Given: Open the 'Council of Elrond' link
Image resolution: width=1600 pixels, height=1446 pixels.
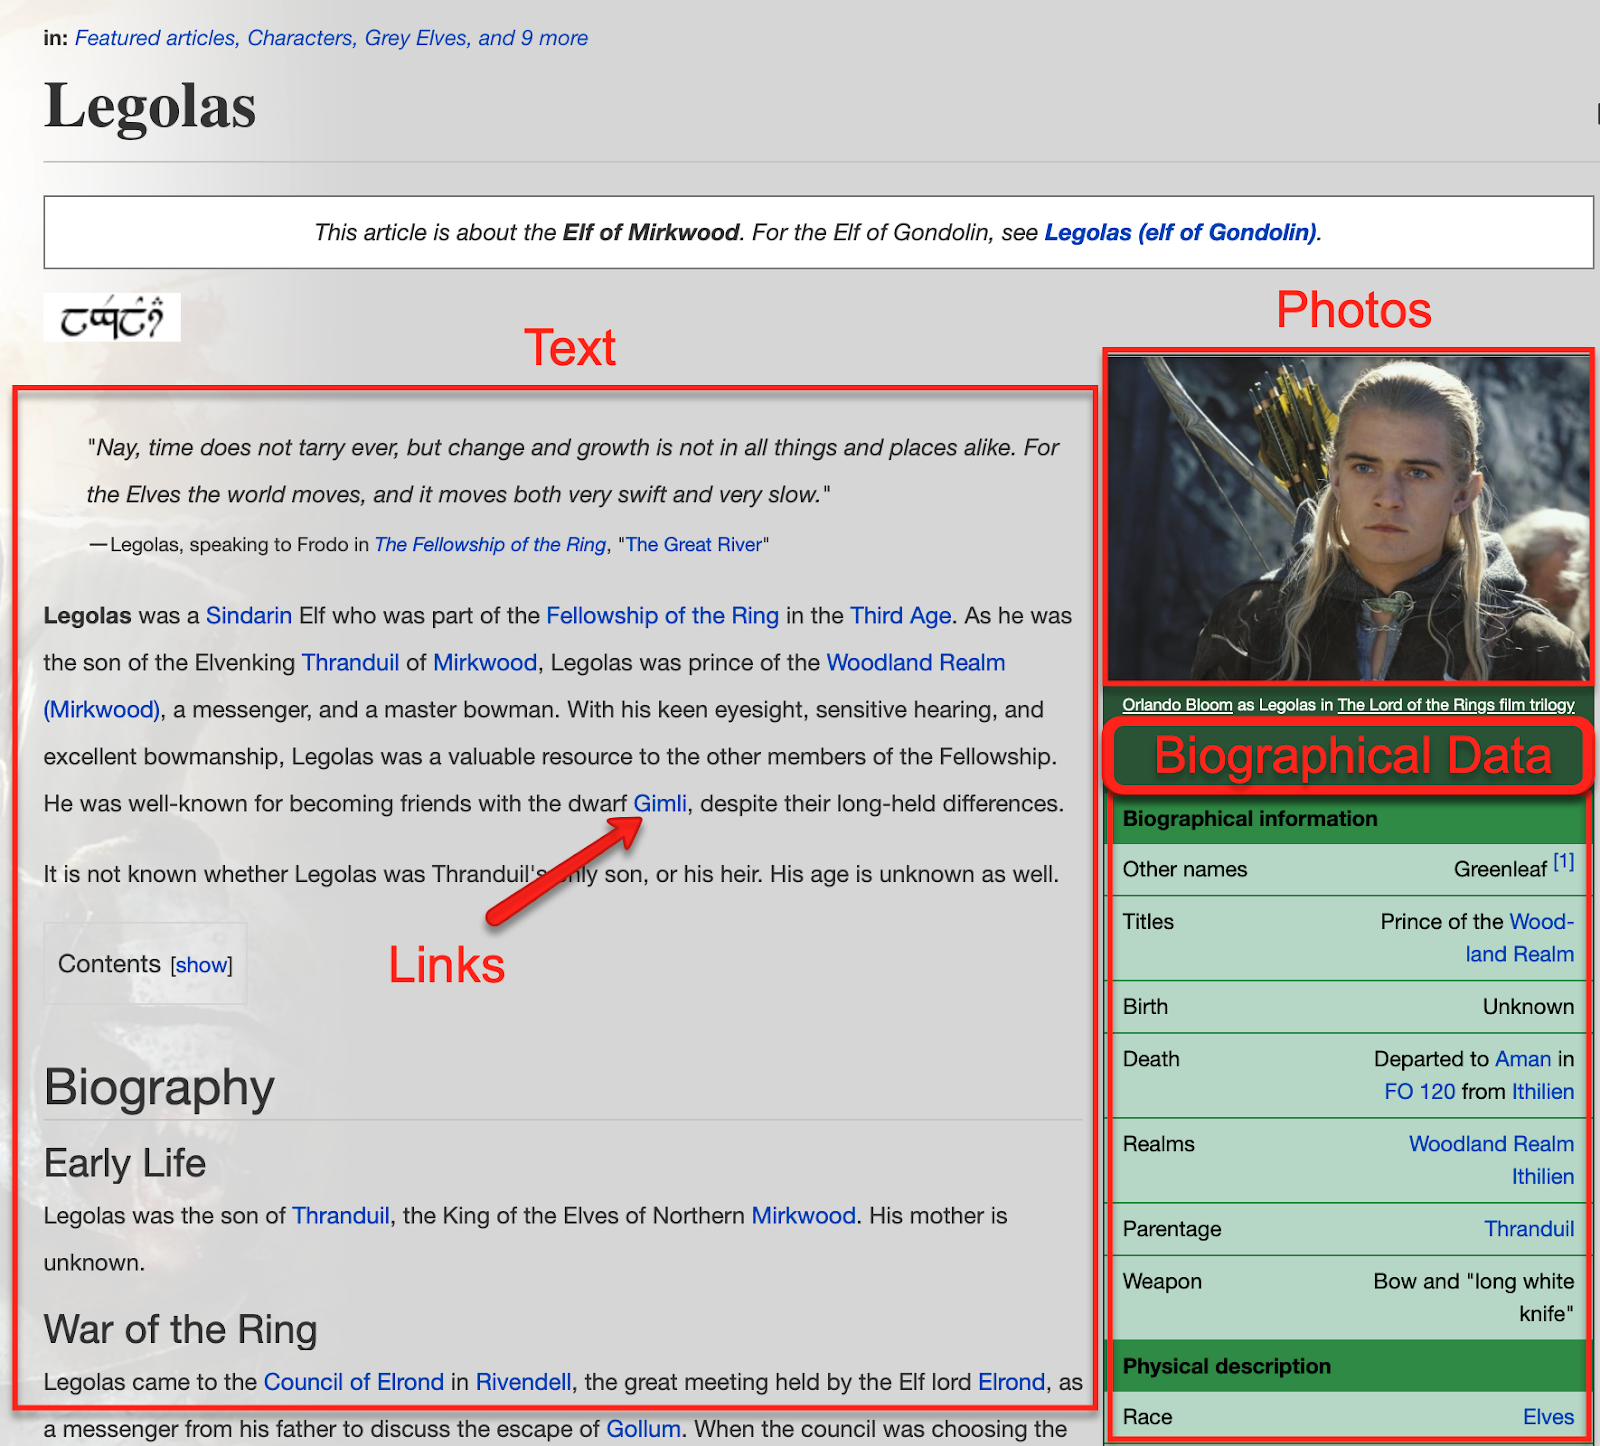Looking at the screenshot, I should (x=353, y=1382).
